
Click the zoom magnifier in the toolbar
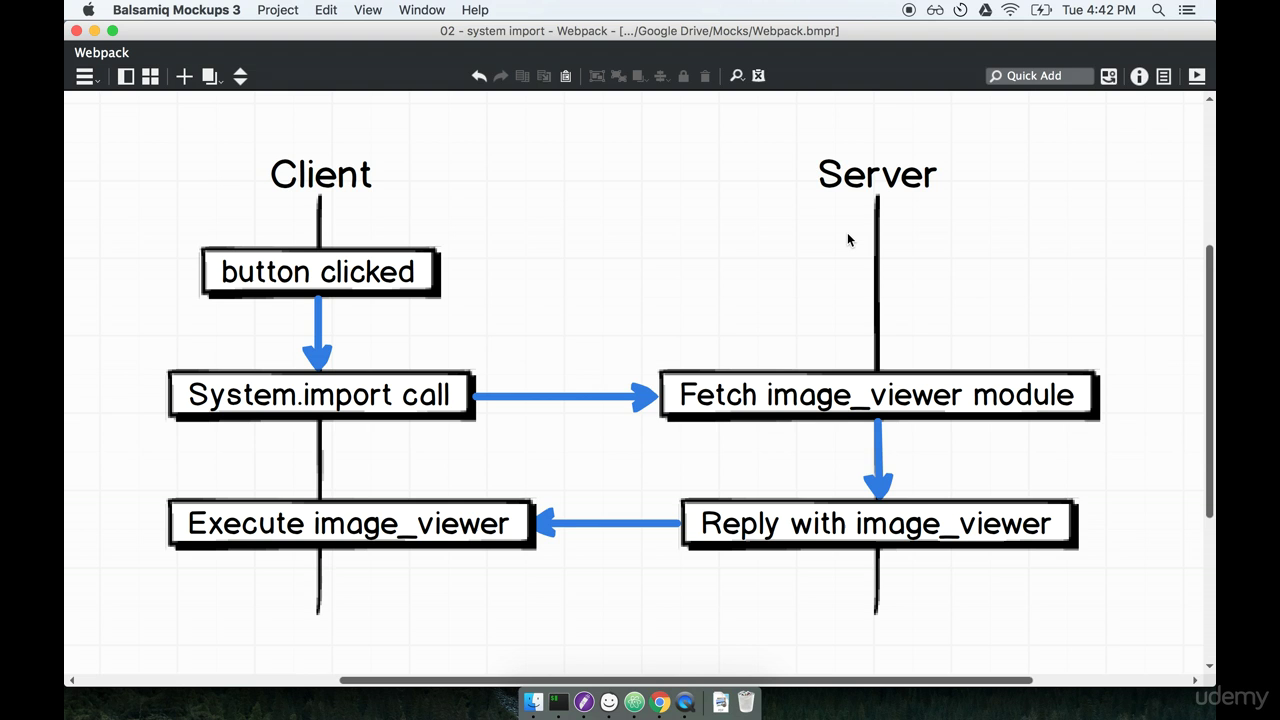735,76
